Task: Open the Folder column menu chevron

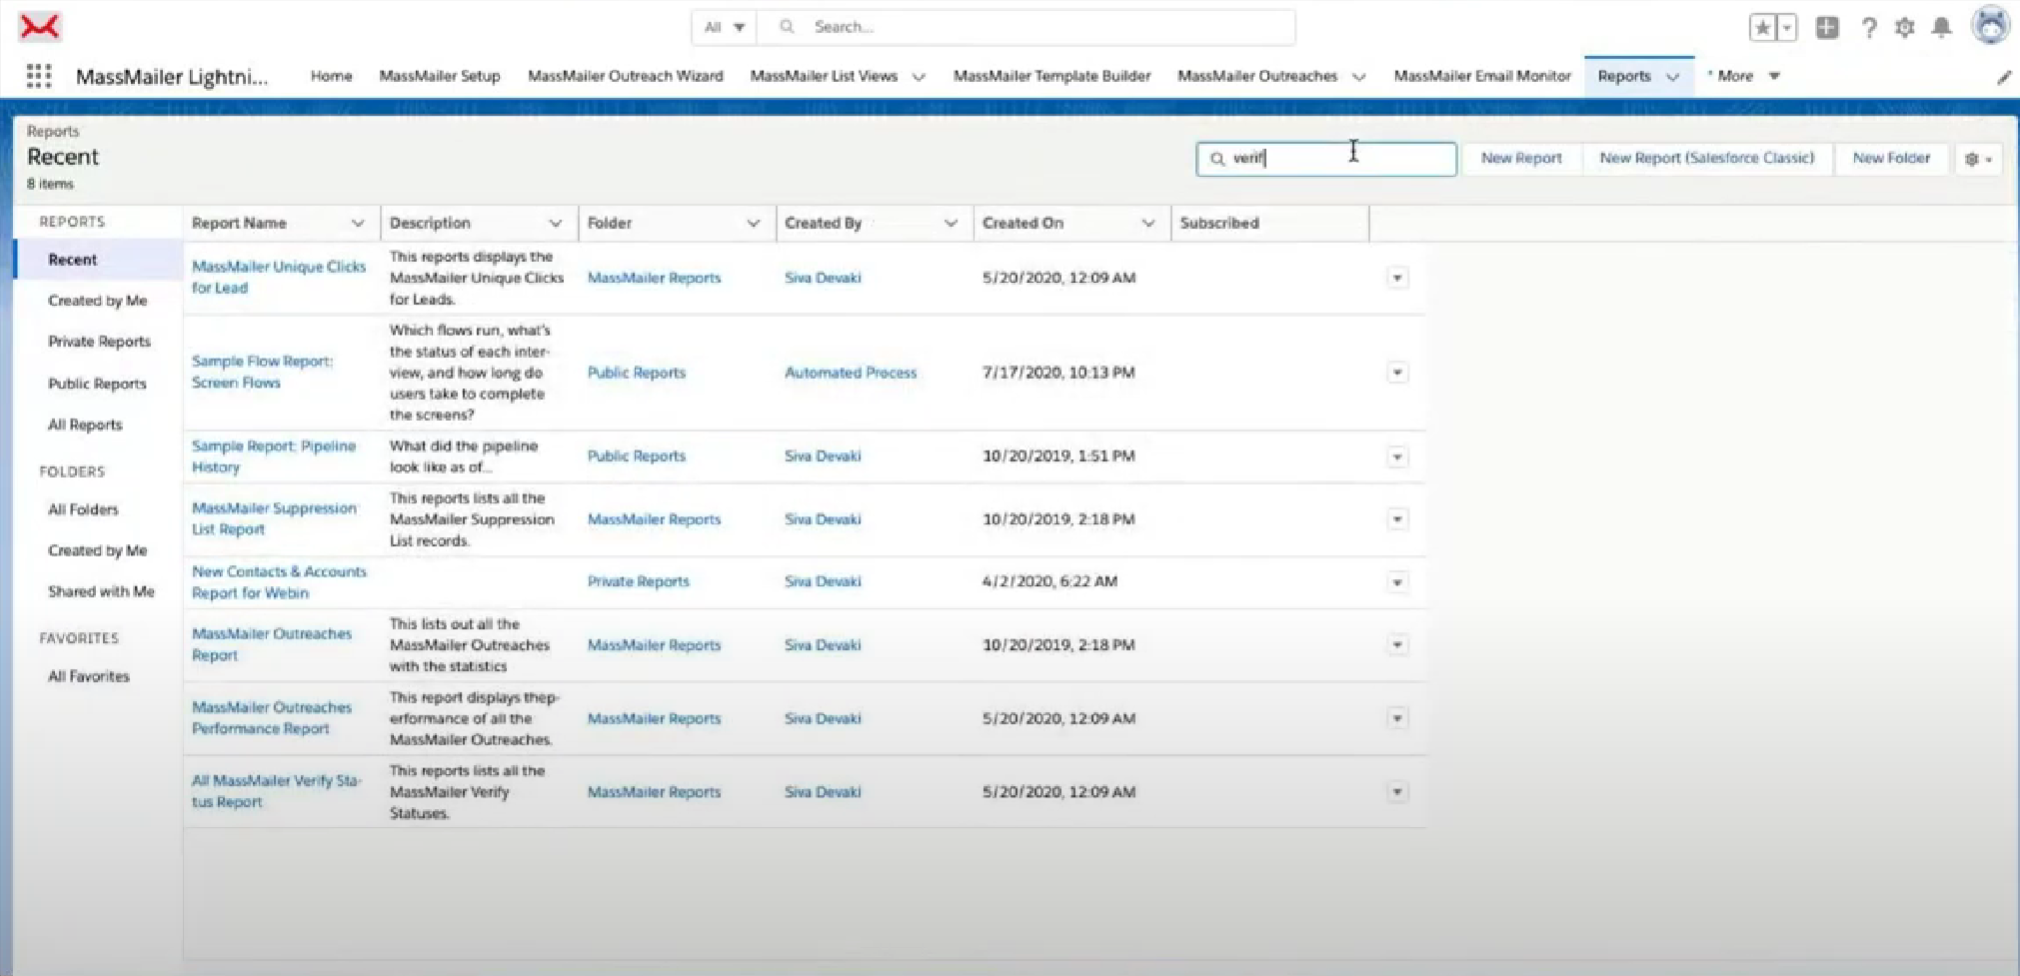Action: coord(753,224)
